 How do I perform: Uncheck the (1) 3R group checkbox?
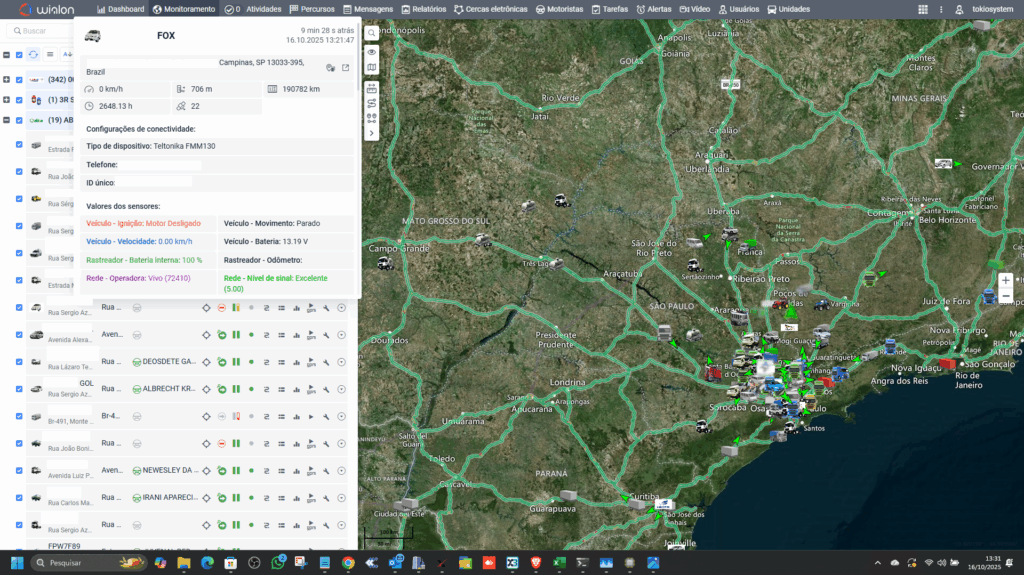[x=20, y=100]
